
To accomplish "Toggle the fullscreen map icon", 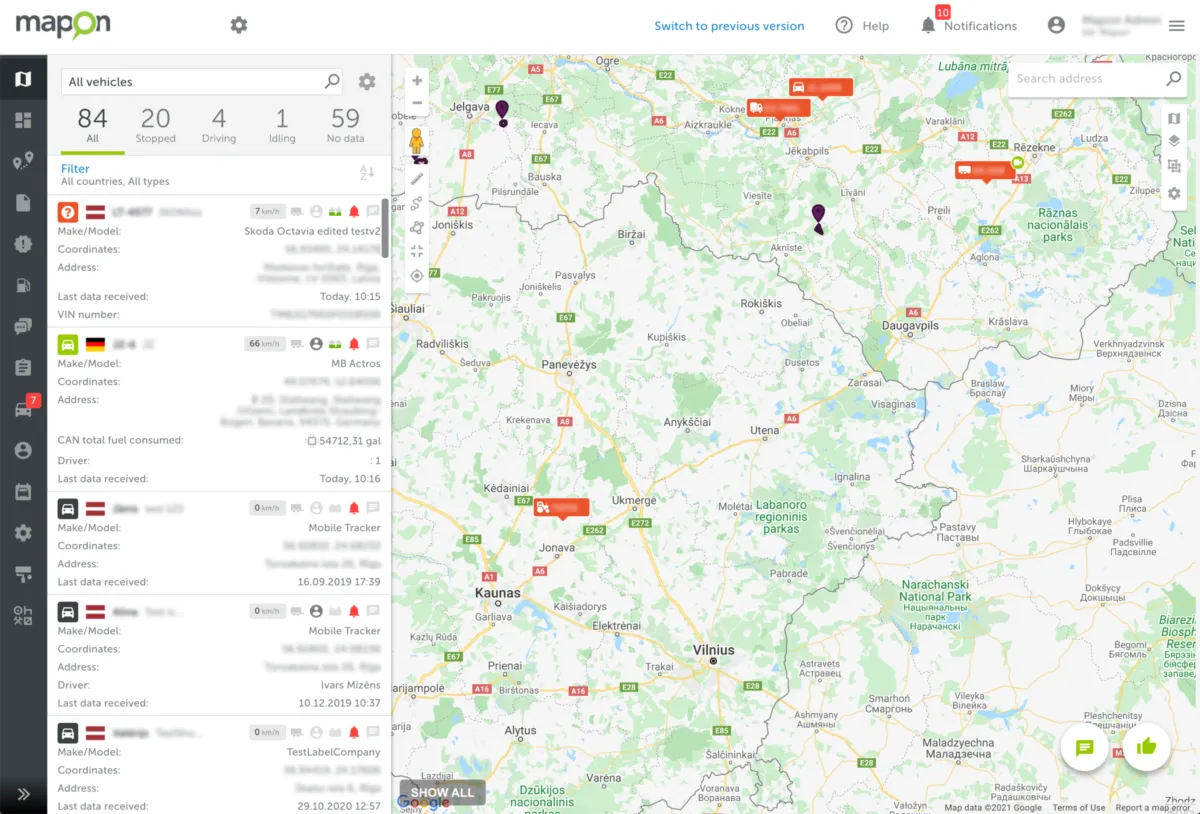I will click(417, 251).
